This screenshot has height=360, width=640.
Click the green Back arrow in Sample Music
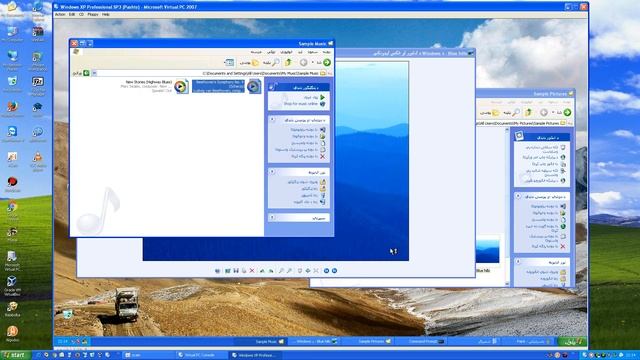327,62
